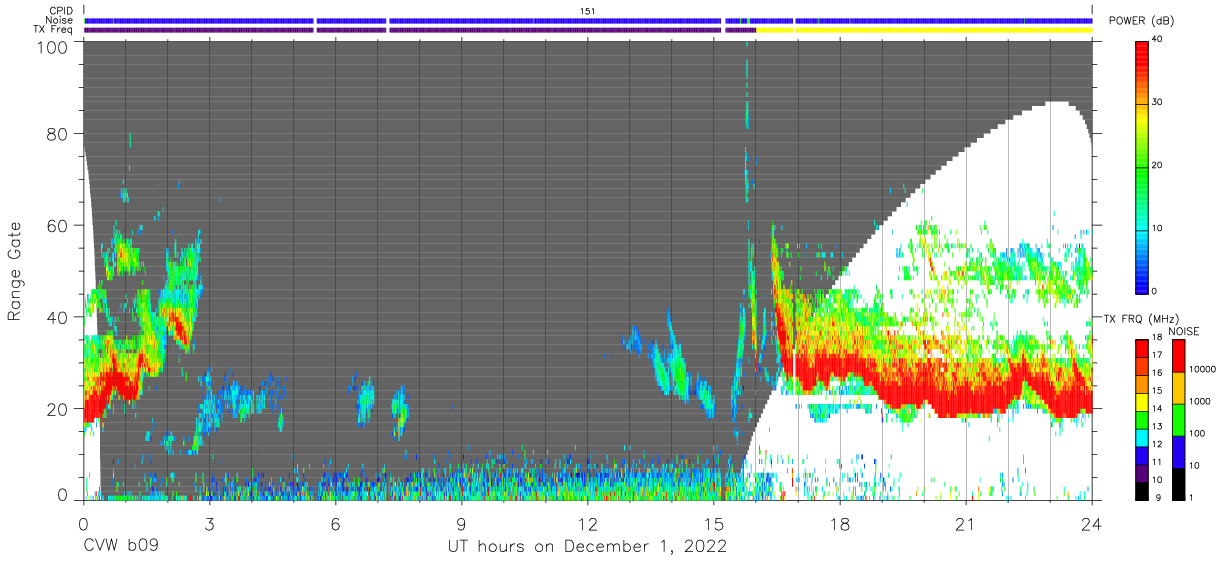Click the 6 tick on UT hours axis
The height and width of the screenshot is (567, 1228).
[x=335, y=524]
